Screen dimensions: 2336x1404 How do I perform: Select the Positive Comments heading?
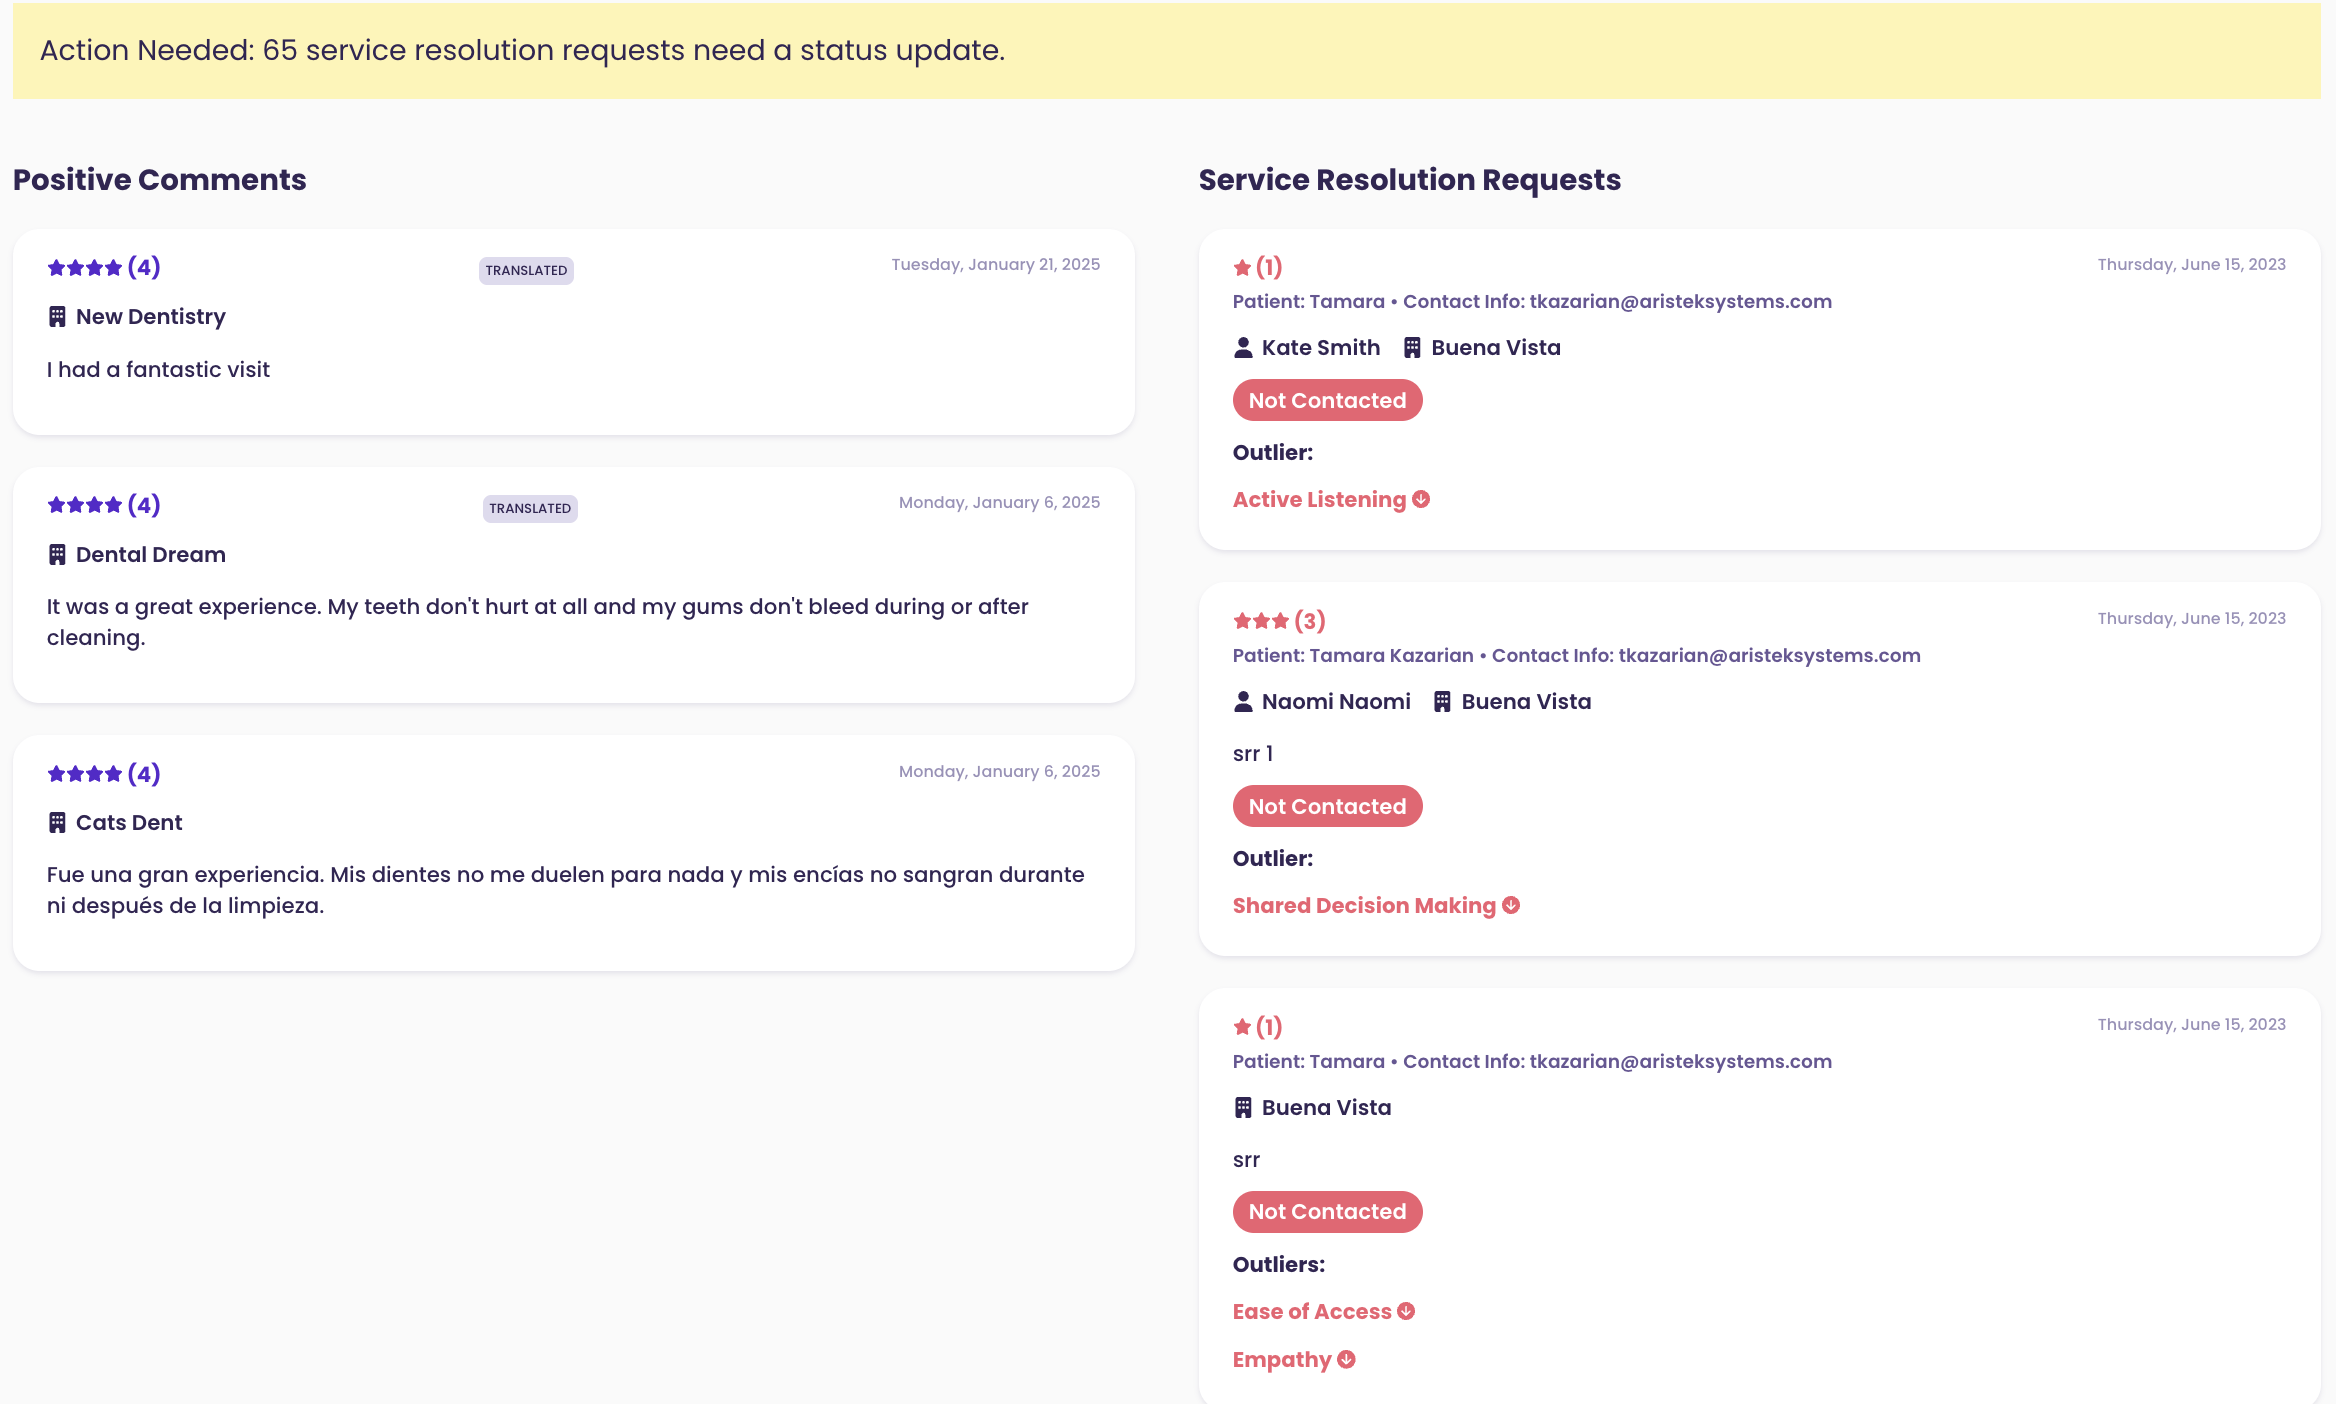click(160, 179)
